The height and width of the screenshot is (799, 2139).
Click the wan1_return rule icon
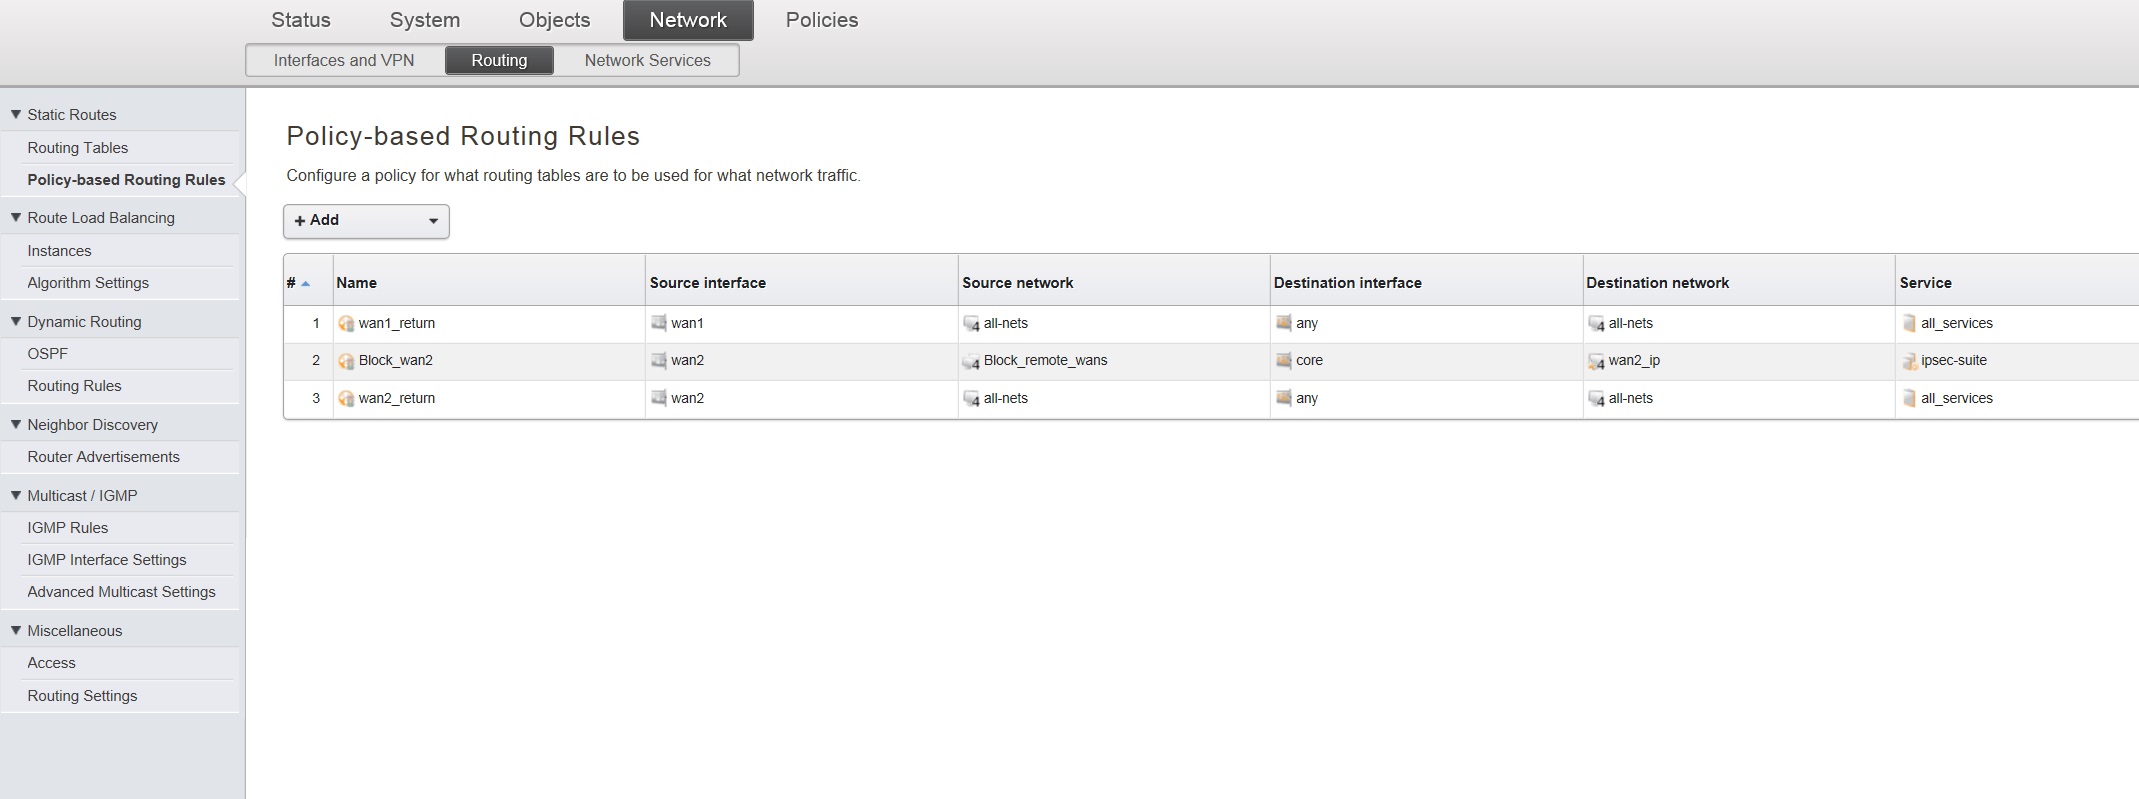pos(346,324)
